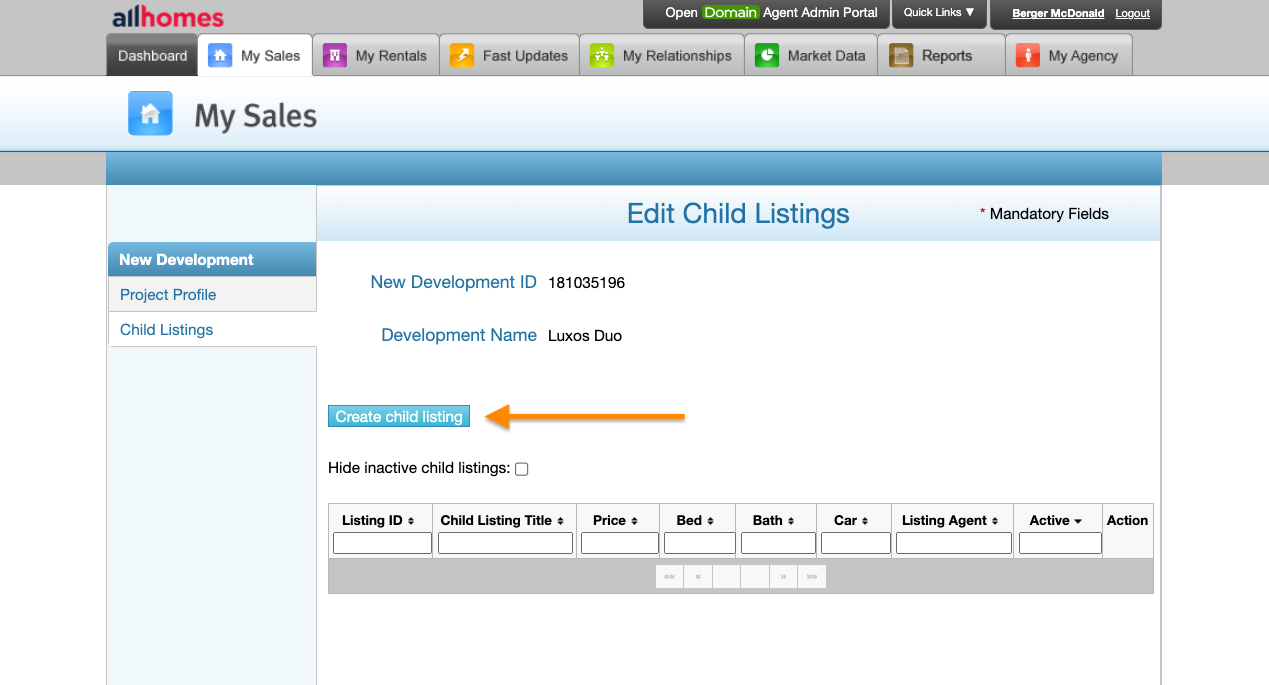Sort table by Listing ID column
This screenshot has width=1269, height=685.
[378, 520]
